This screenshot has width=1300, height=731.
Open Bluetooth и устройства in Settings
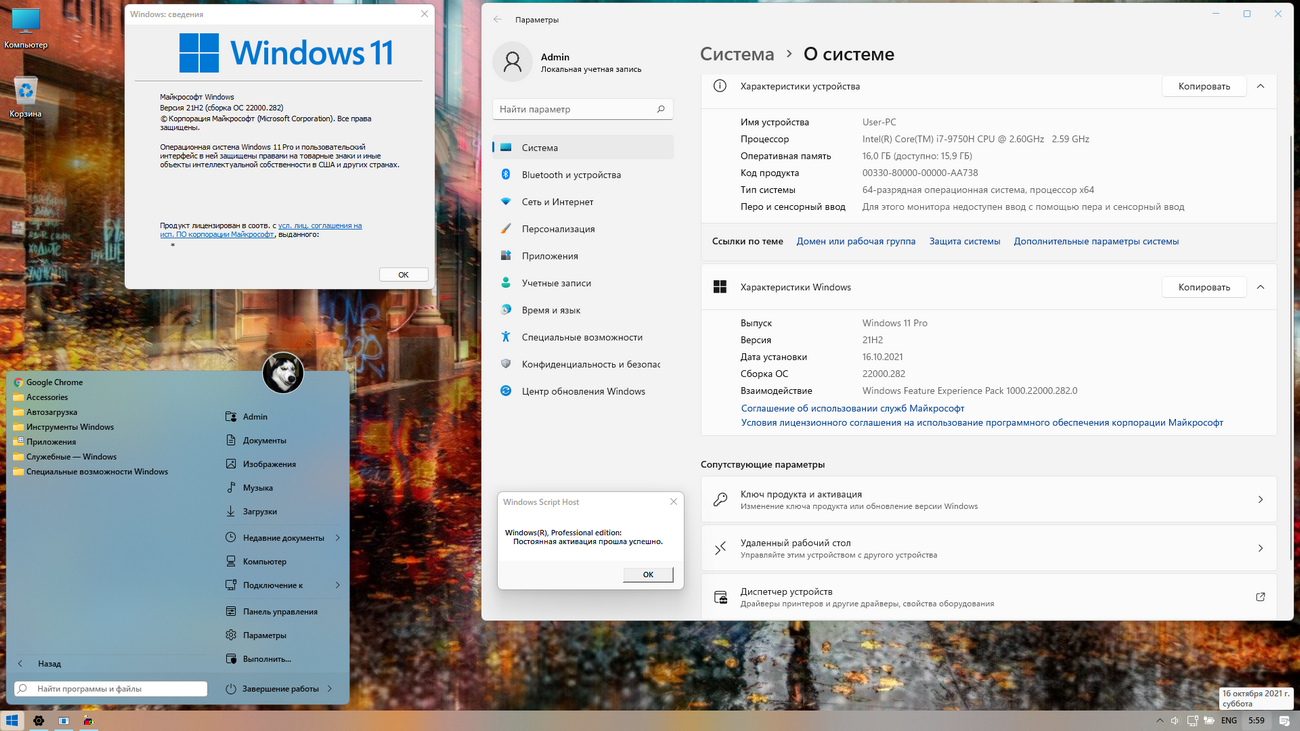click(583, 174)
